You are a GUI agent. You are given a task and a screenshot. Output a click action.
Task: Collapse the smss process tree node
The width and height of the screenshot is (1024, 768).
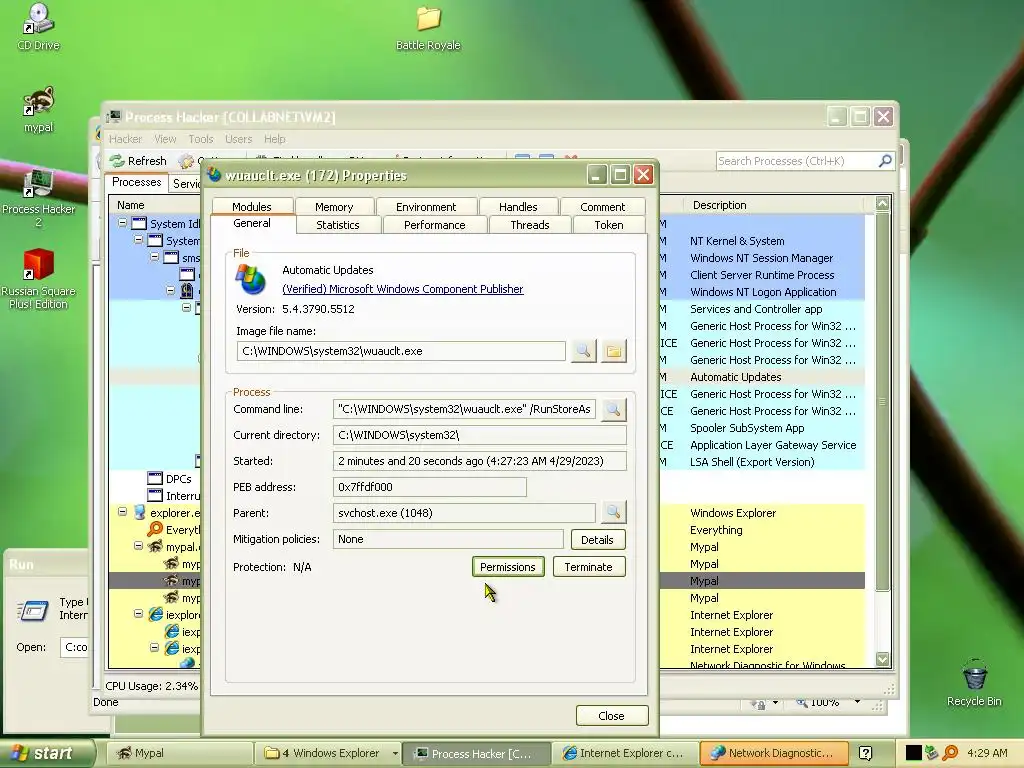[x=155, y=257]
